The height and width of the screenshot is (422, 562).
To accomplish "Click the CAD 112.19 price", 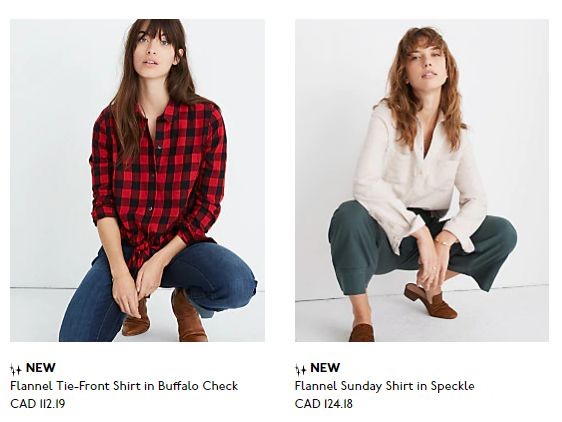I will point(38,404).
